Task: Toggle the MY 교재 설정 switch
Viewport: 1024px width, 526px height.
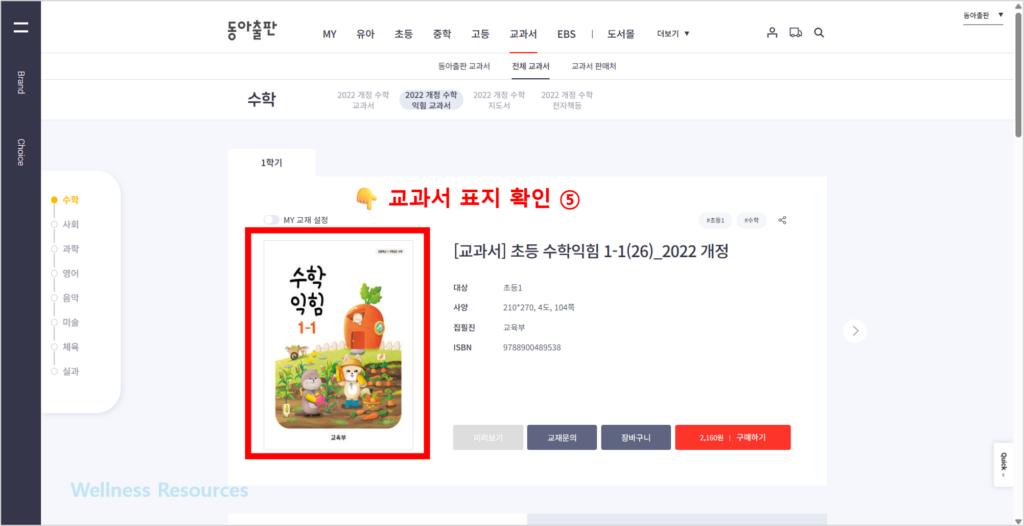Action: tap(271, 220)
